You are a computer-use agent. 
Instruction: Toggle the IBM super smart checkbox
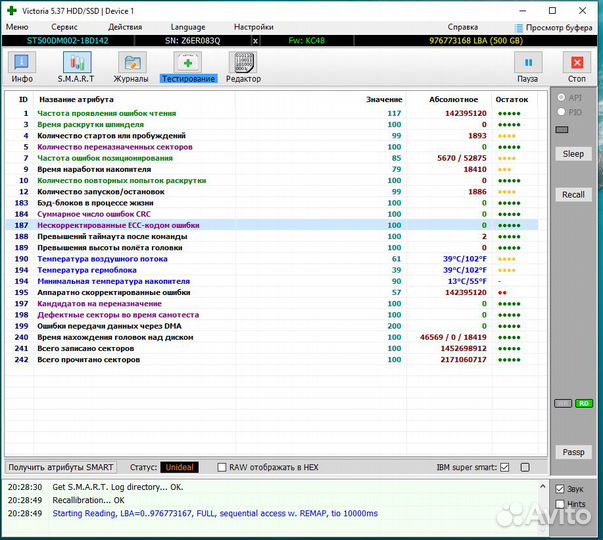505,467
